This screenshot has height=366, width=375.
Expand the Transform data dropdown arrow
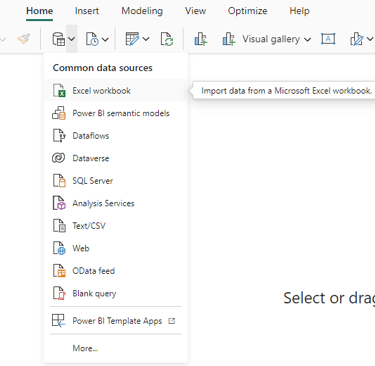pyautogui.click(x=146, y=39)
